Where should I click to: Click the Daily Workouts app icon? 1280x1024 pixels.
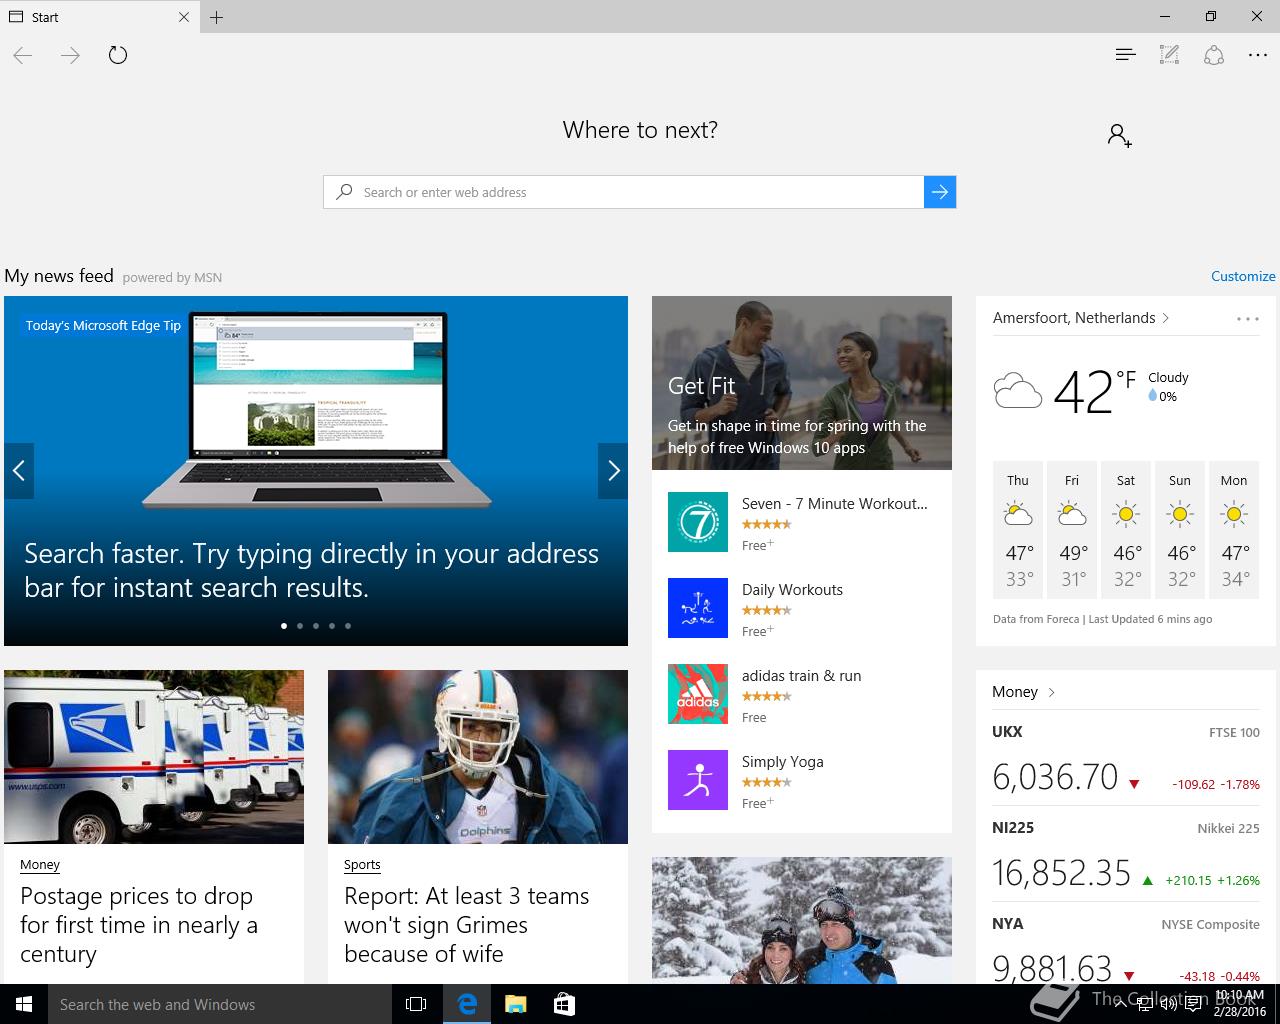coord(698,608)
